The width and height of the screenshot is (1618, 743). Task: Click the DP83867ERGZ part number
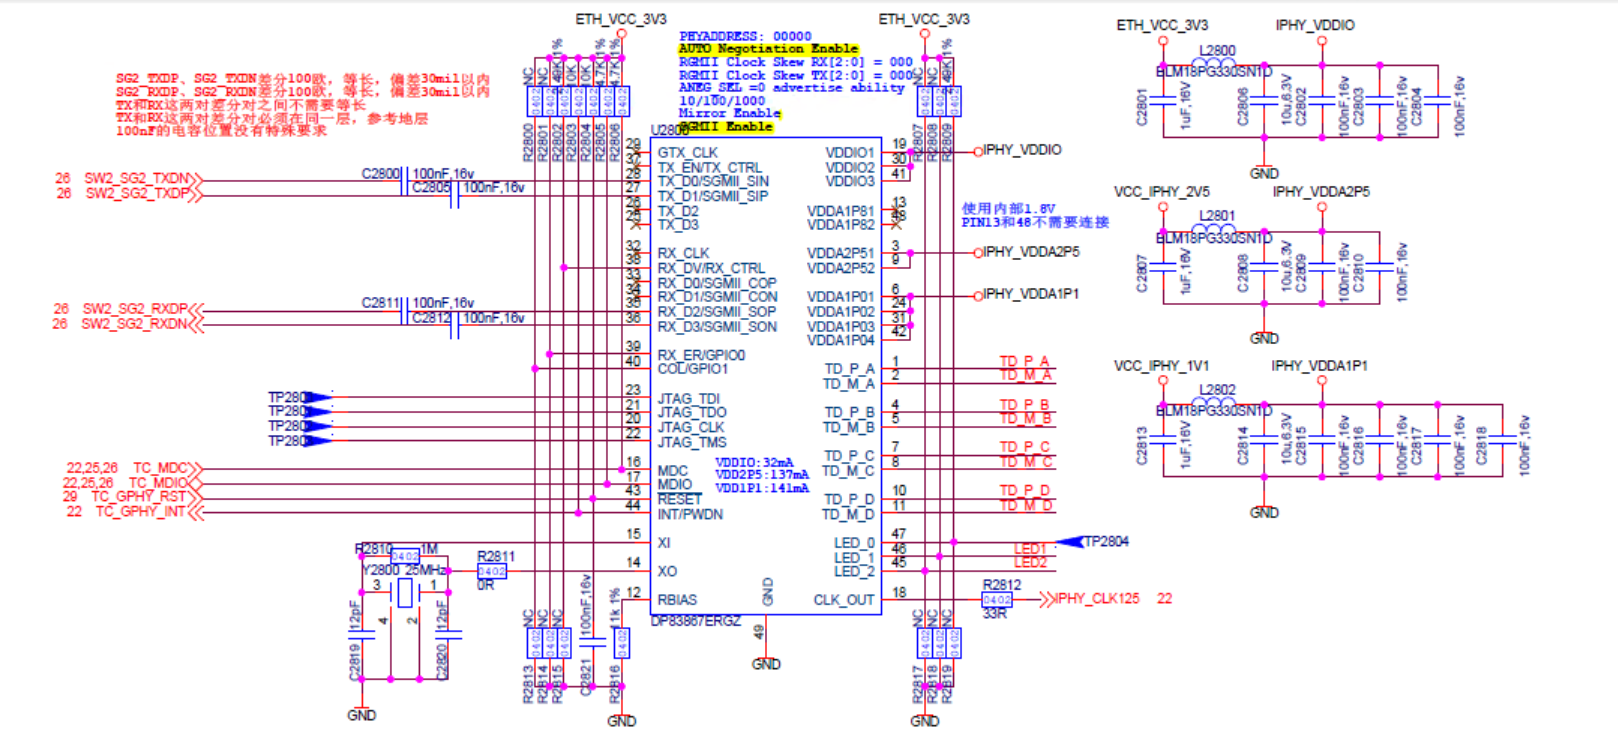696,621
